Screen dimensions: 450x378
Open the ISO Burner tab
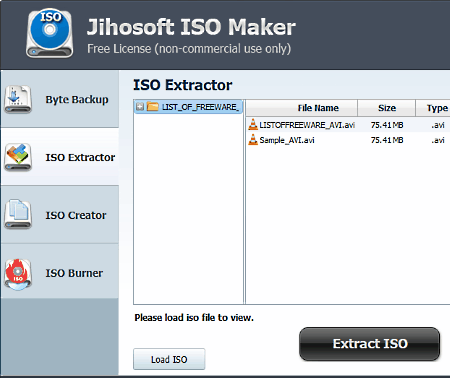(60, 271)
